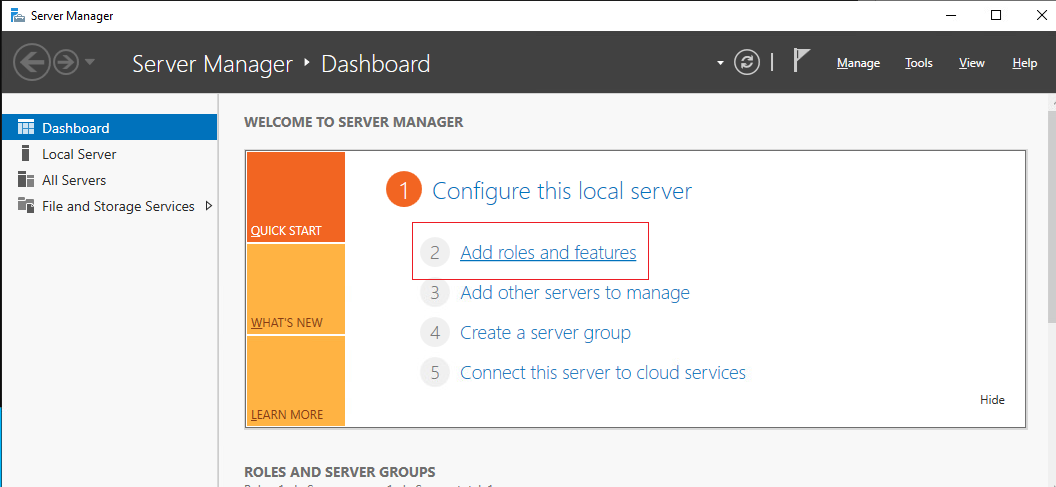Click the forward navigation arrow icon
Image resolution: width=1056 pixels, height=487 pixels.
click(66, 63)
